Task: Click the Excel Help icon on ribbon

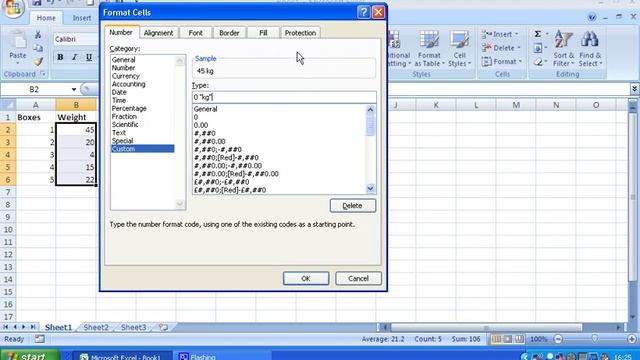Action: pyautogui.click(x=591, y=17)
